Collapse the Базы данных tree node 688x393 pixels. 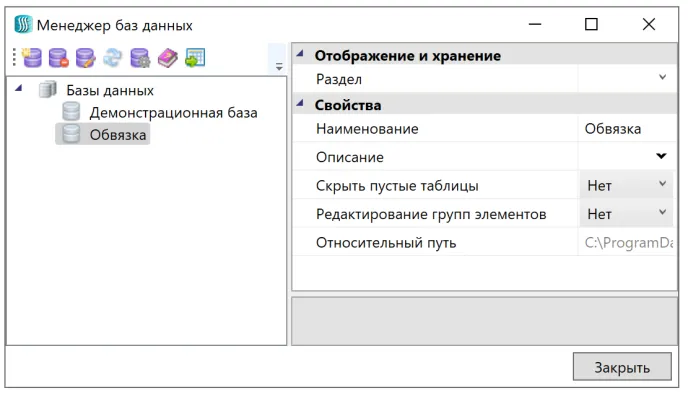point(18,88)
